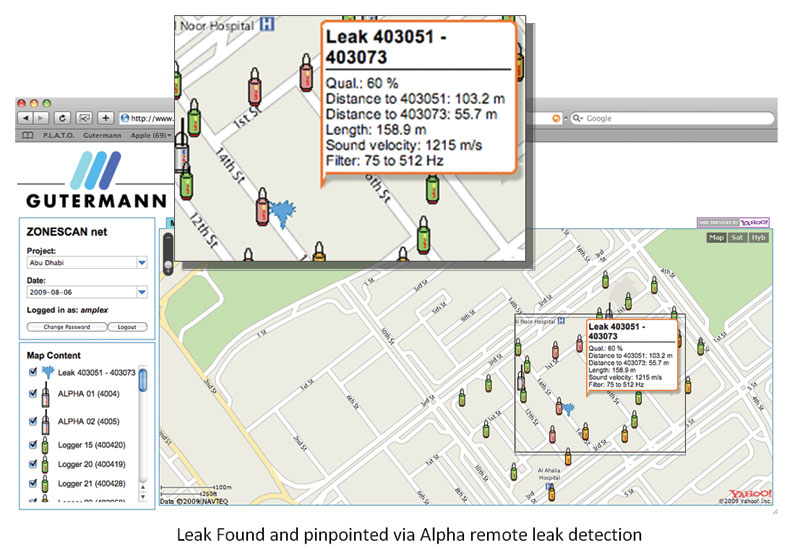Click the Map Content scroll down arrow
The height and width of the screenshot is (550, 800).
tap(143, 496)
